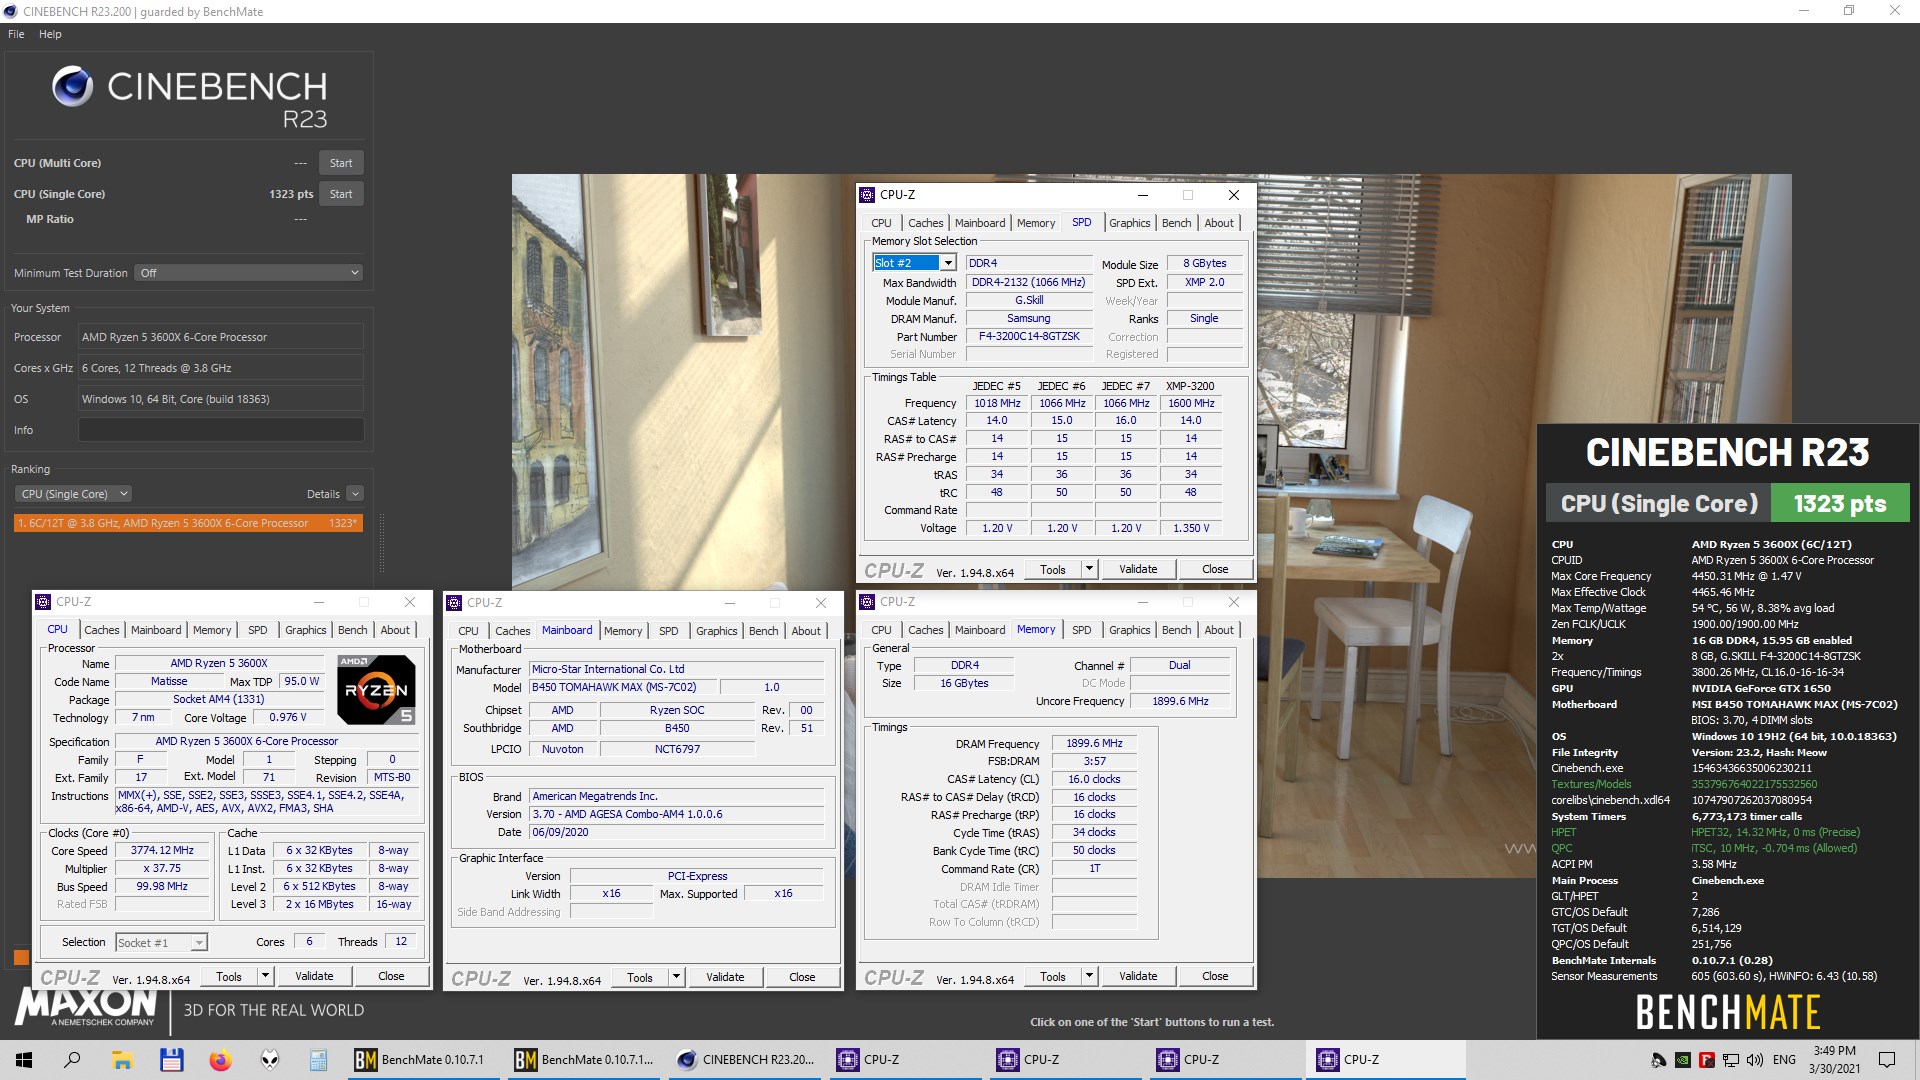This screenshot has width=1920, height=1080.
Task: Click the Cinebench sphere logo in the left panel
Action: [72, 87]
